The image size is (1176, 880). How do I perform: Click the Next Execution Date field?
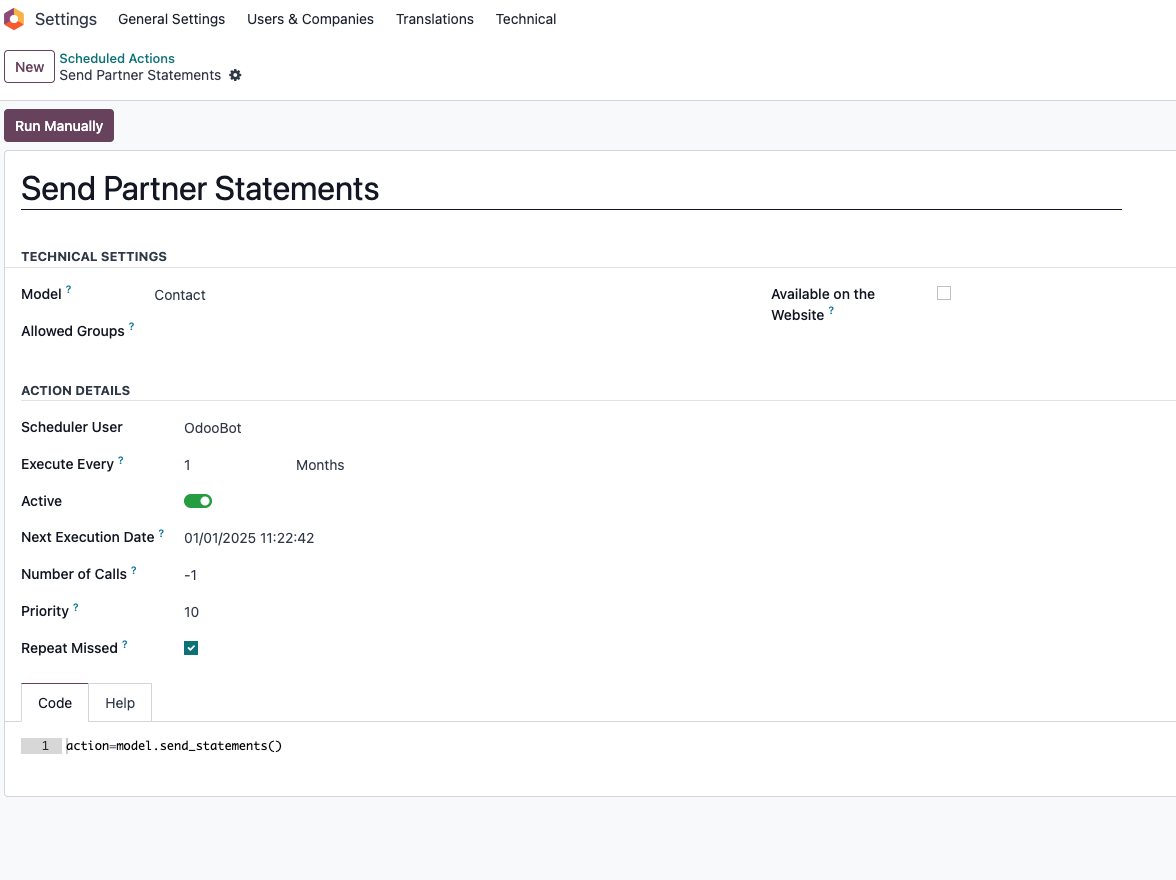click(249, 539)
